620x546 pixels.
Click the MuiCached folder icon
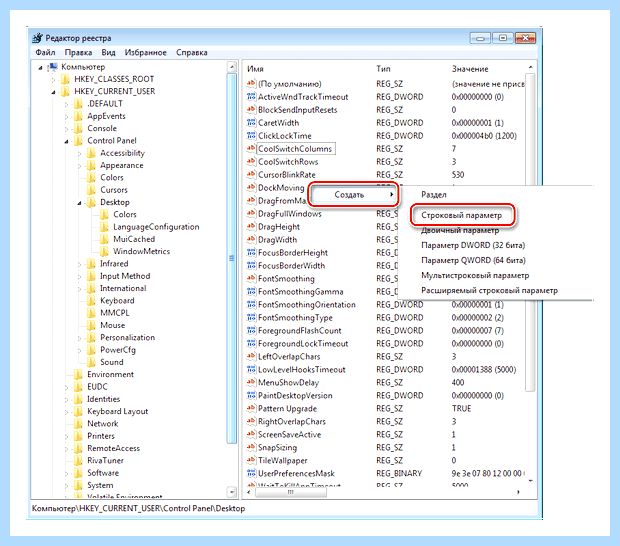coord(104,239)
